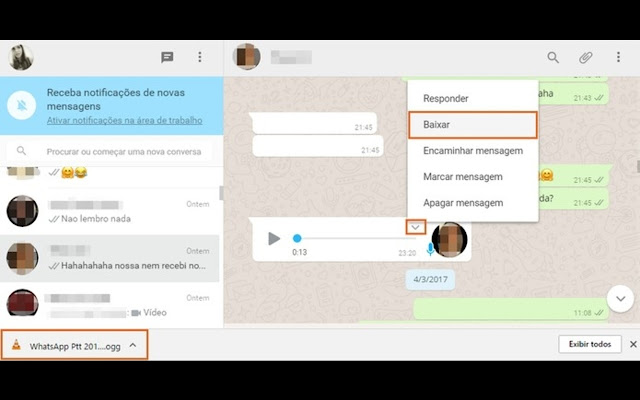The image size is (640, 400).
Task: Click the audio message progress slider
Action: (350, 239)
